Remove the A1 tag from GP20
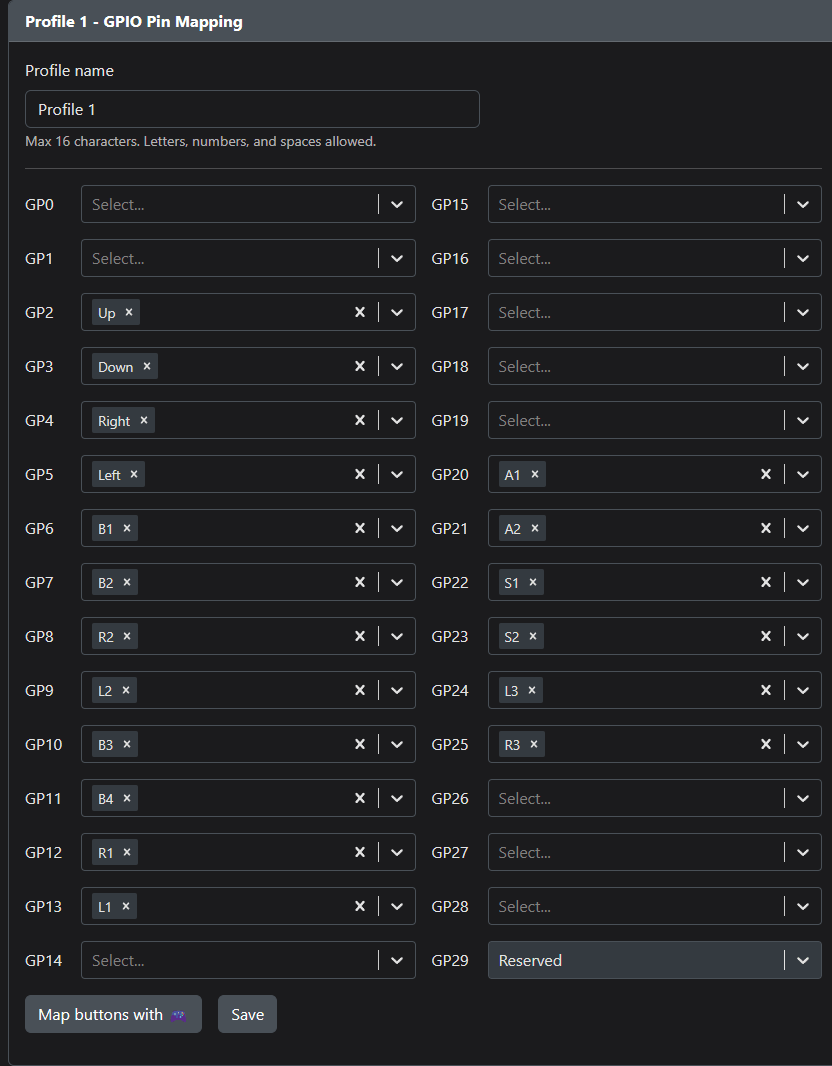The width and height of the screenshot is (832, 1066). [x=535, y=474]
